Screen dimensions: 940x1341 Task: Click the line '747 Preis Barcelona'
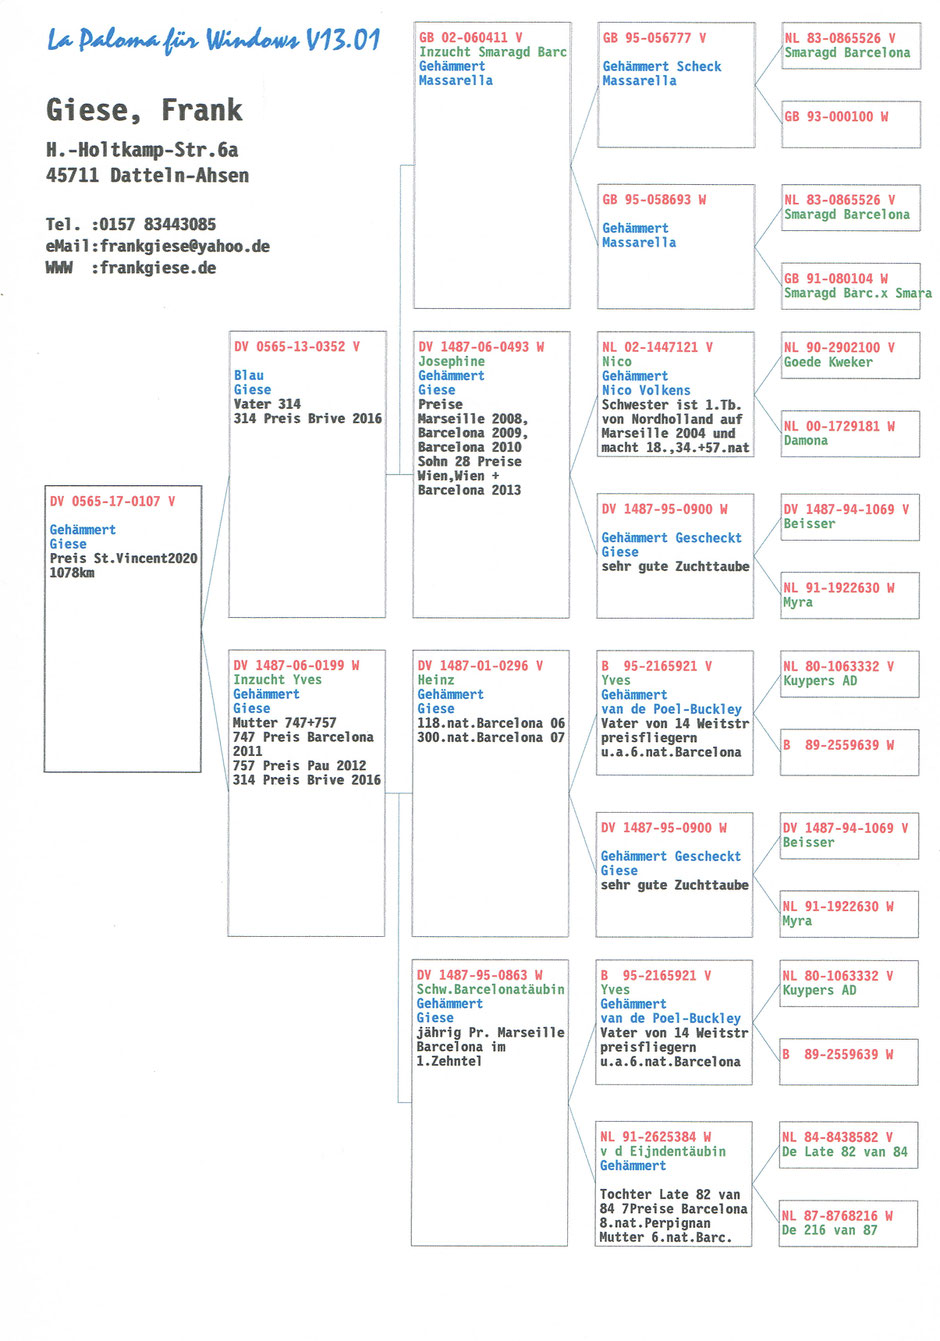(x=303, y=737)
